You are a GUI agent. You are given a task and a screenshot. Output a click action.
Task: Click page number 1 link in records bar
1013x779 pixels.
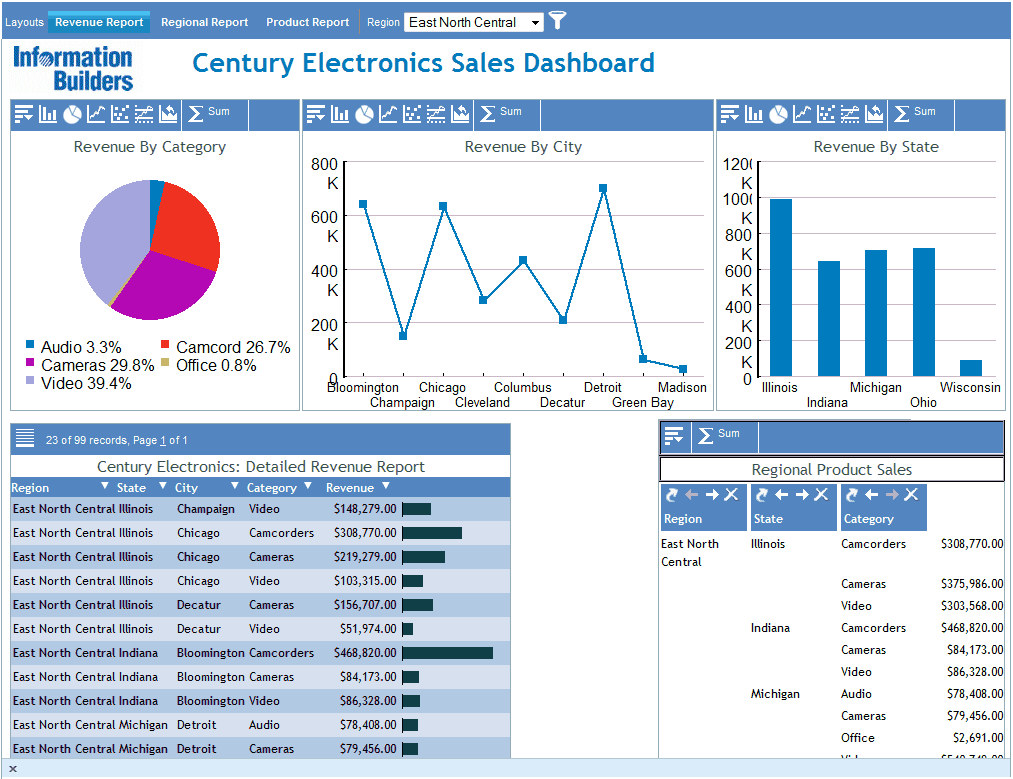163,441
